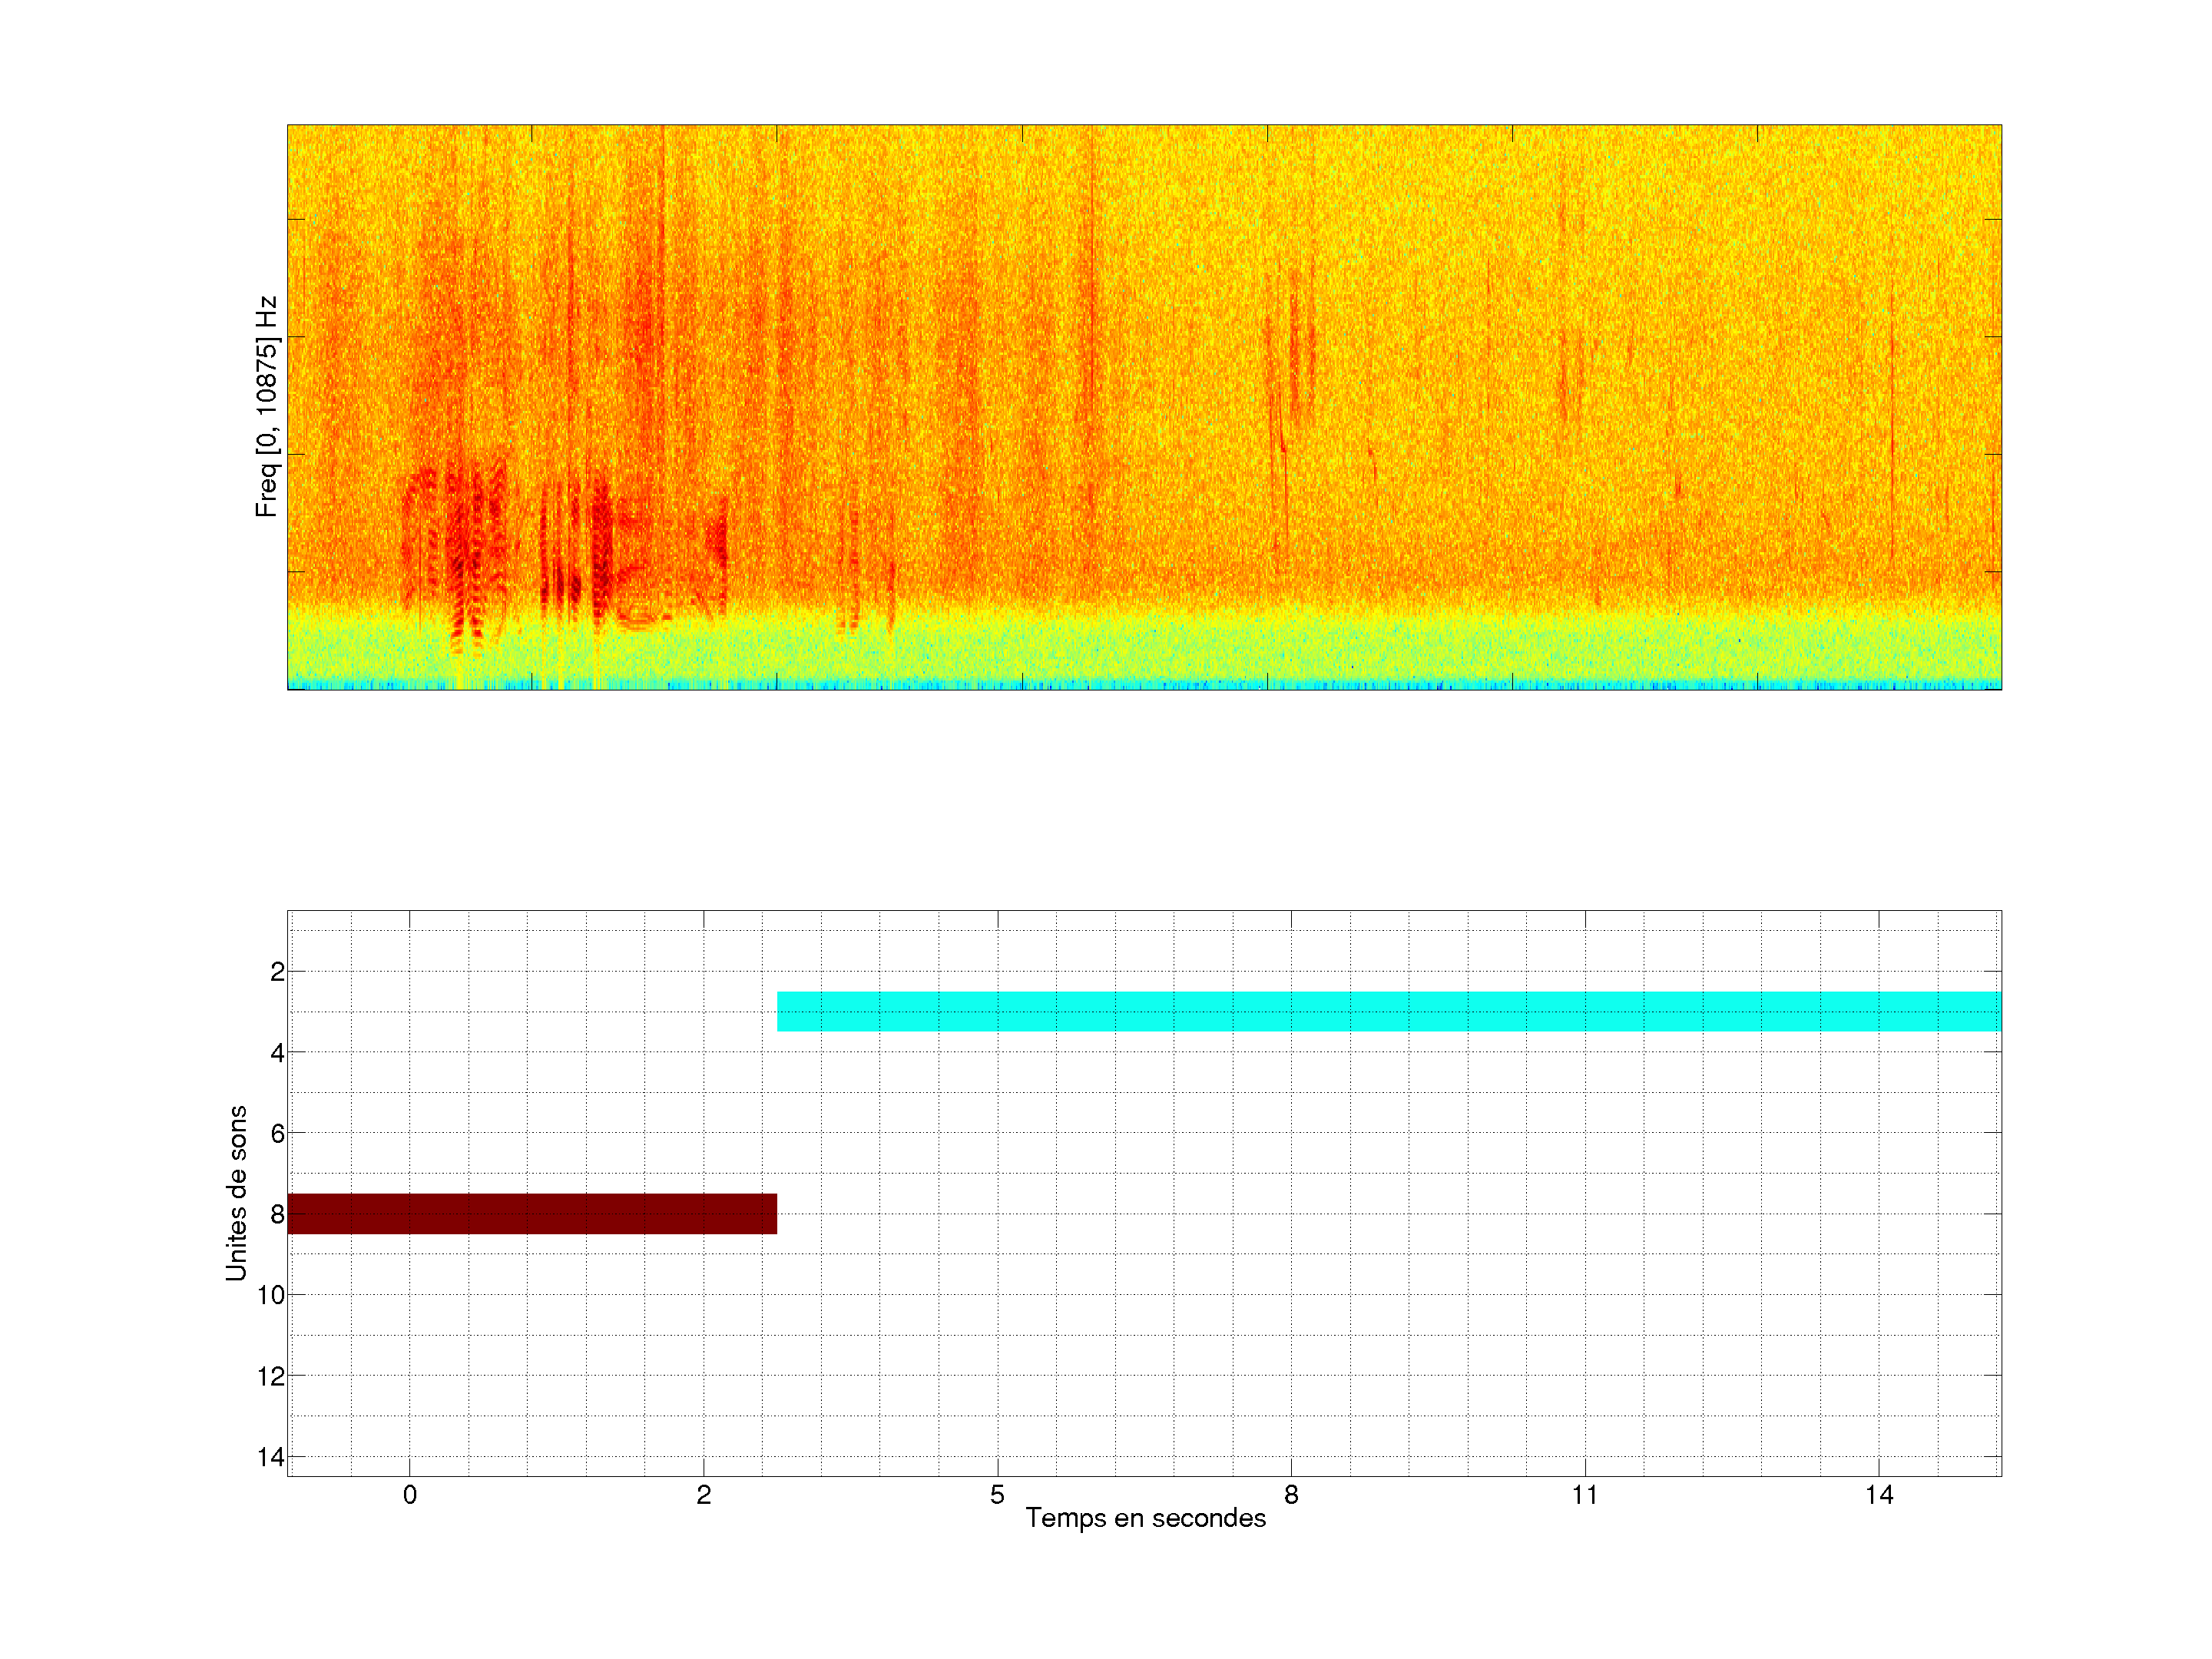Click the x-axis tick label '2'

[703, 1495]
